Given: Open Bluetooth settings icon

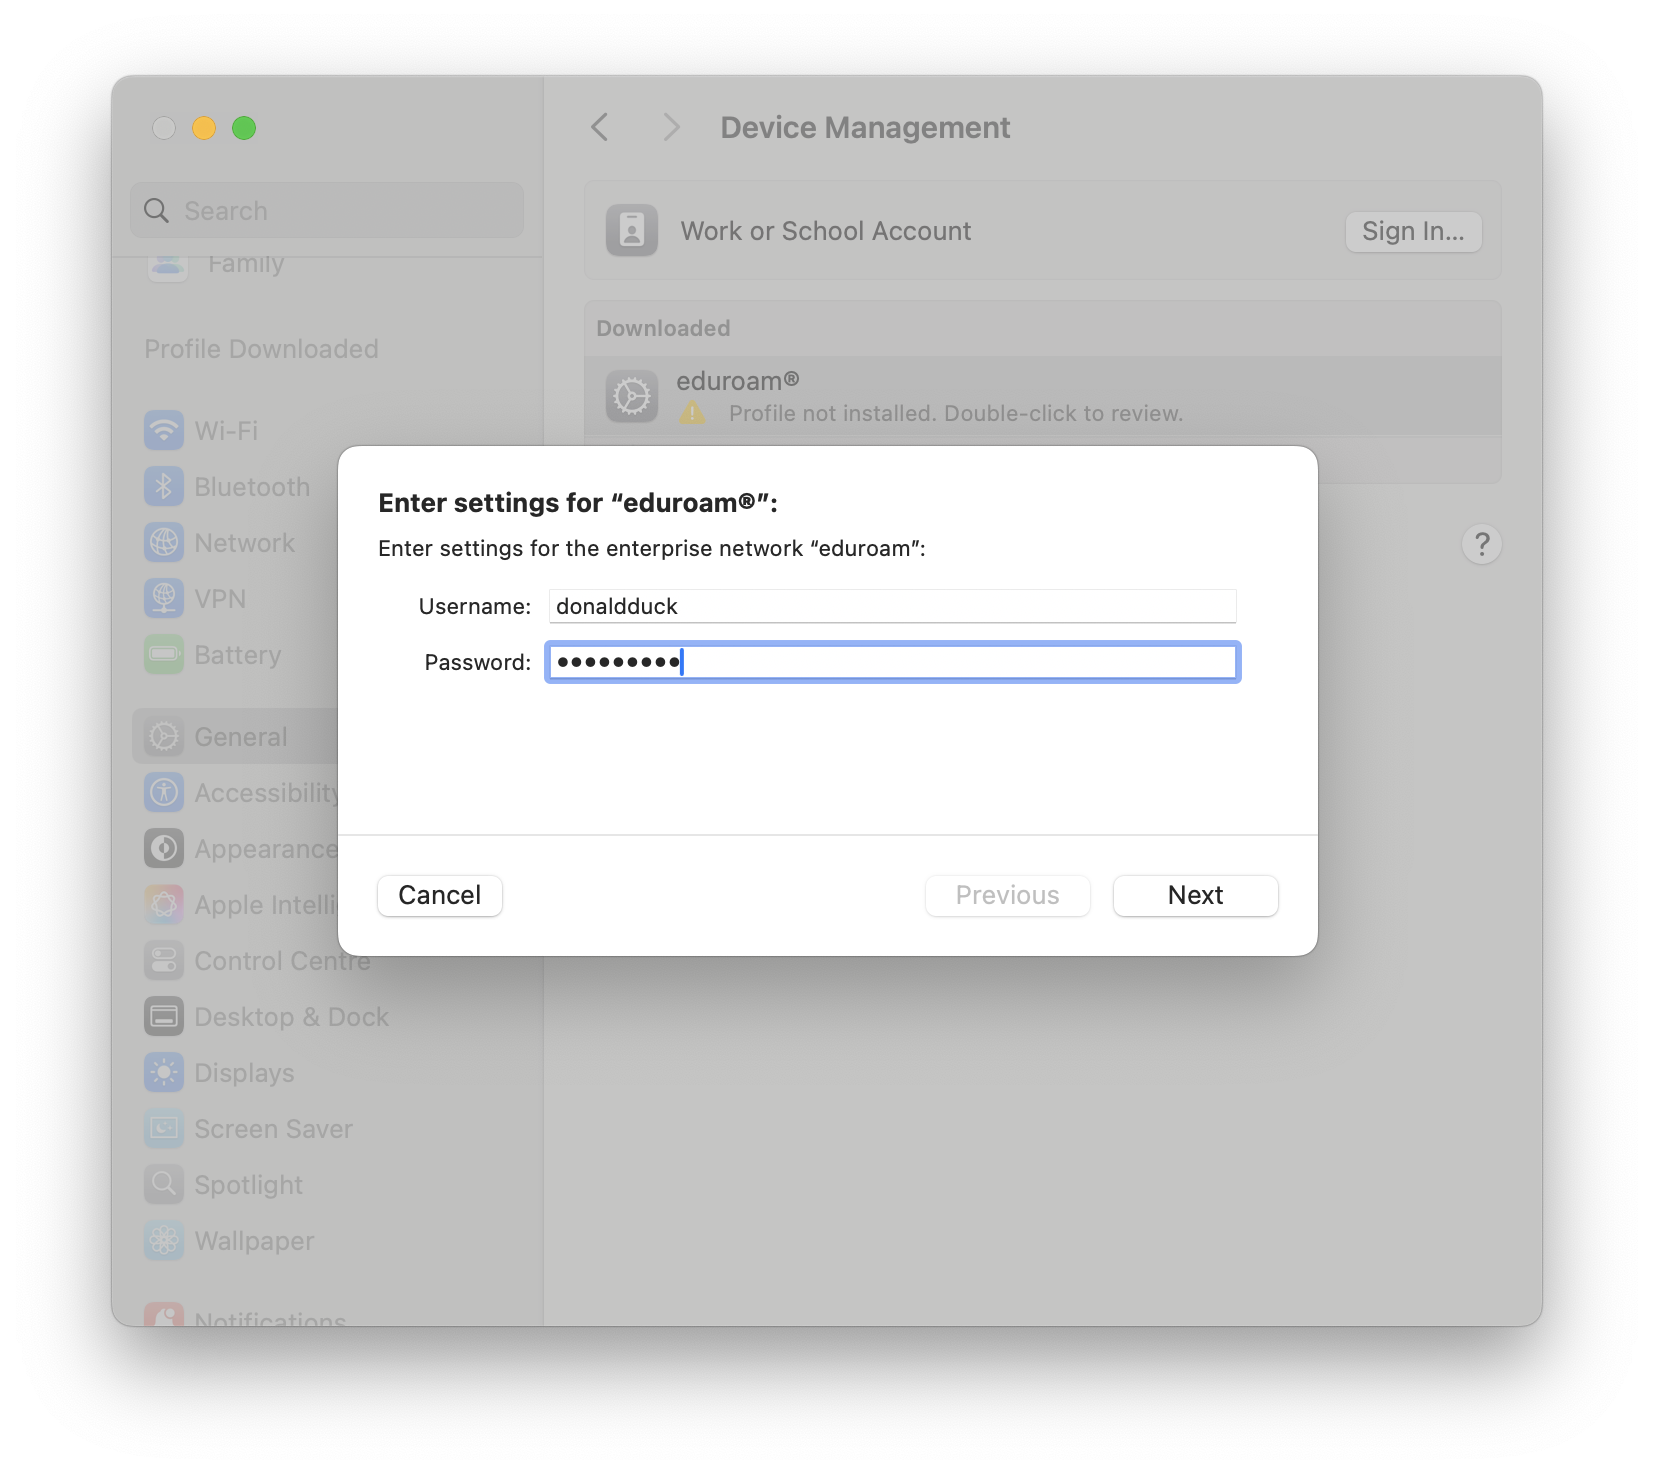Looking at the screenshot, I should coord(164,487).
